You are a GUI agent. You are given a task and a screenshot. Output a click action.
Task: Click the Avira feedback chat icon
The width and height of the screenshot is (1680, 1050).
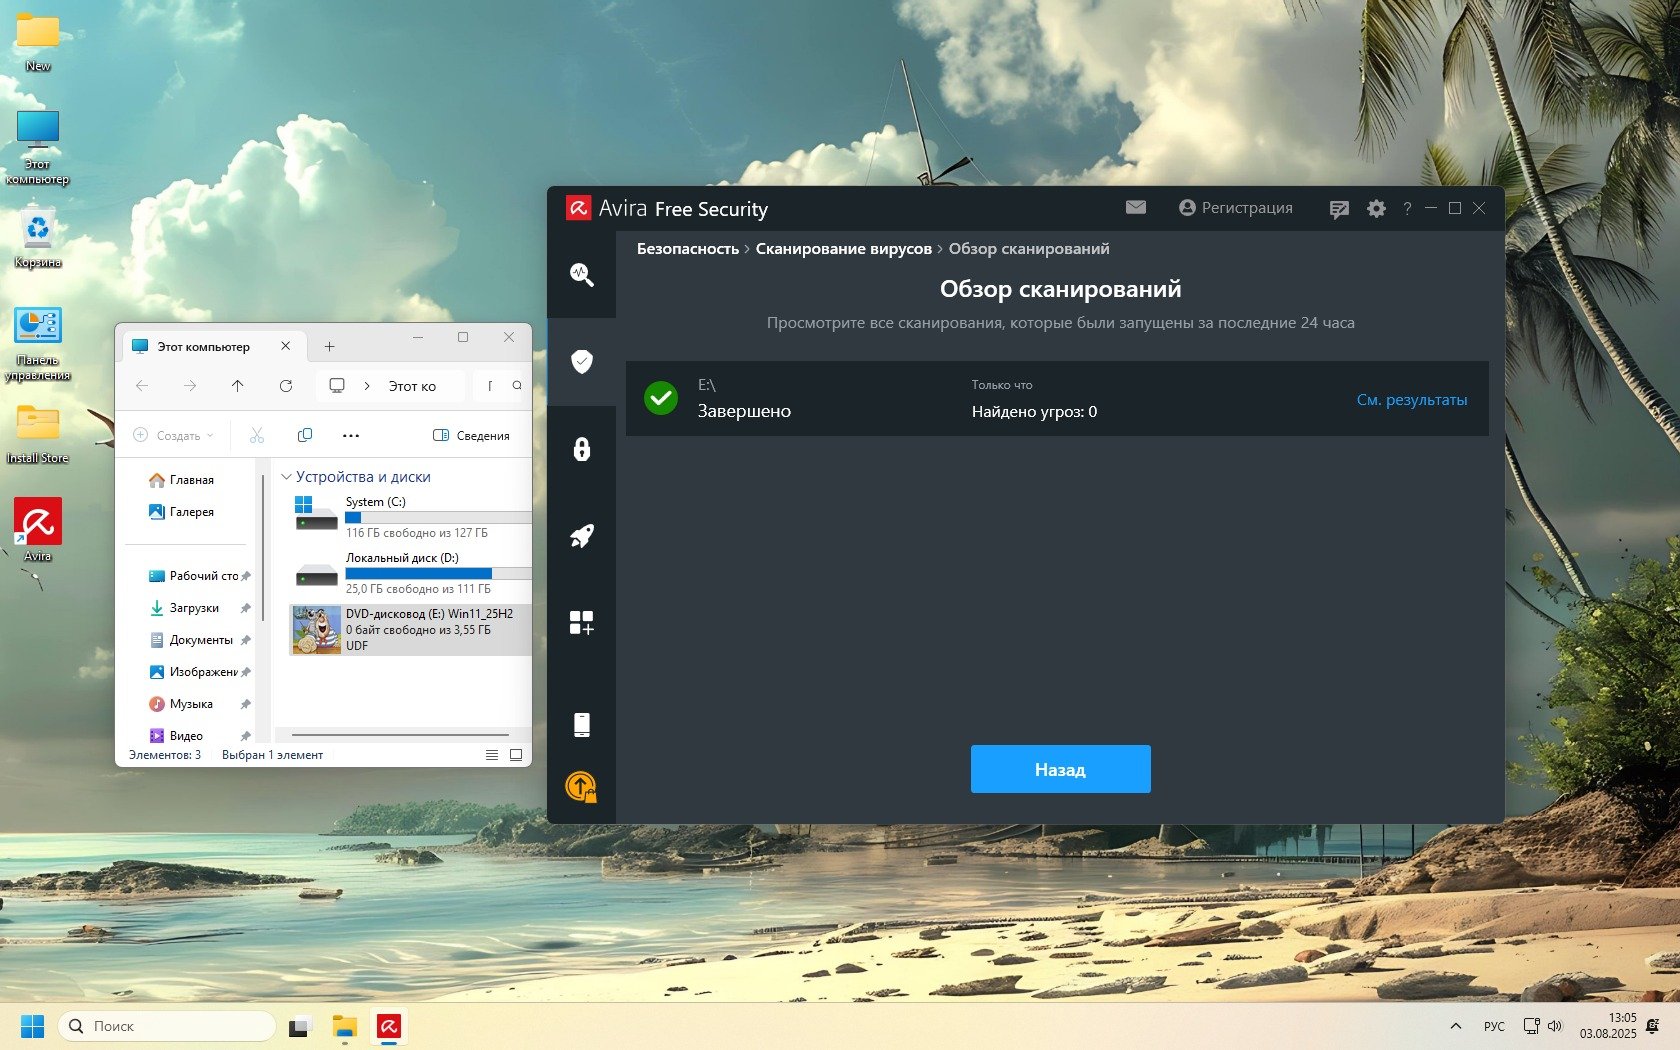[x=1338, y=208]
